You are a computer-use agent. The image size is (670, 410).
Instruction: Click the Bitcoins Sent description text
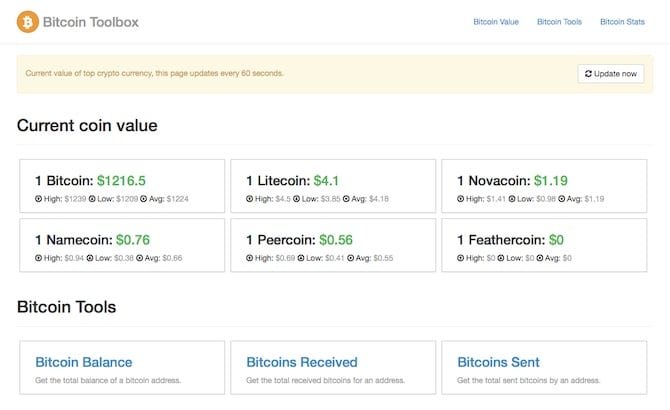pos(529,380)
